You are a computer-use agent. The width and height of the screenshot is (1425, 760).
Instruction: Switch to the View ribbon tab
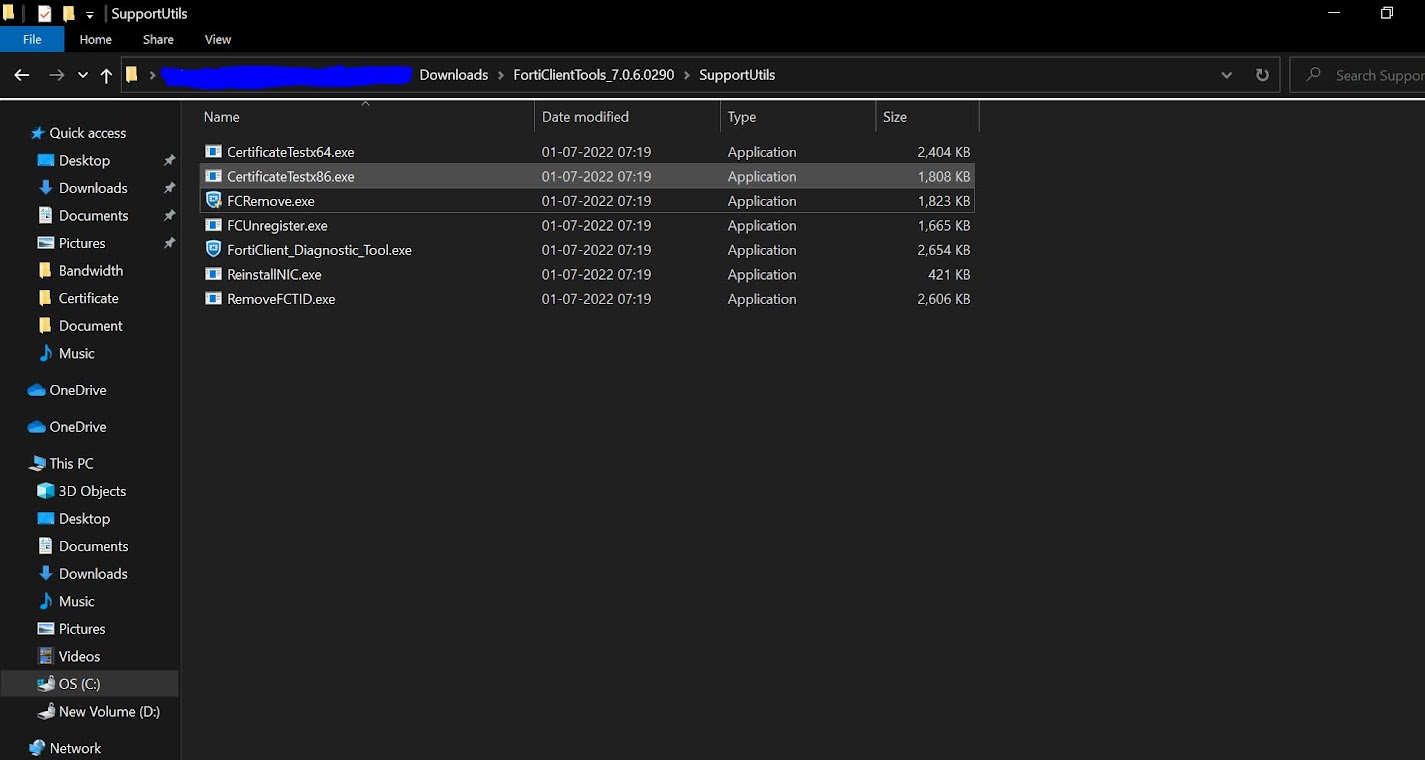point(218,39)
